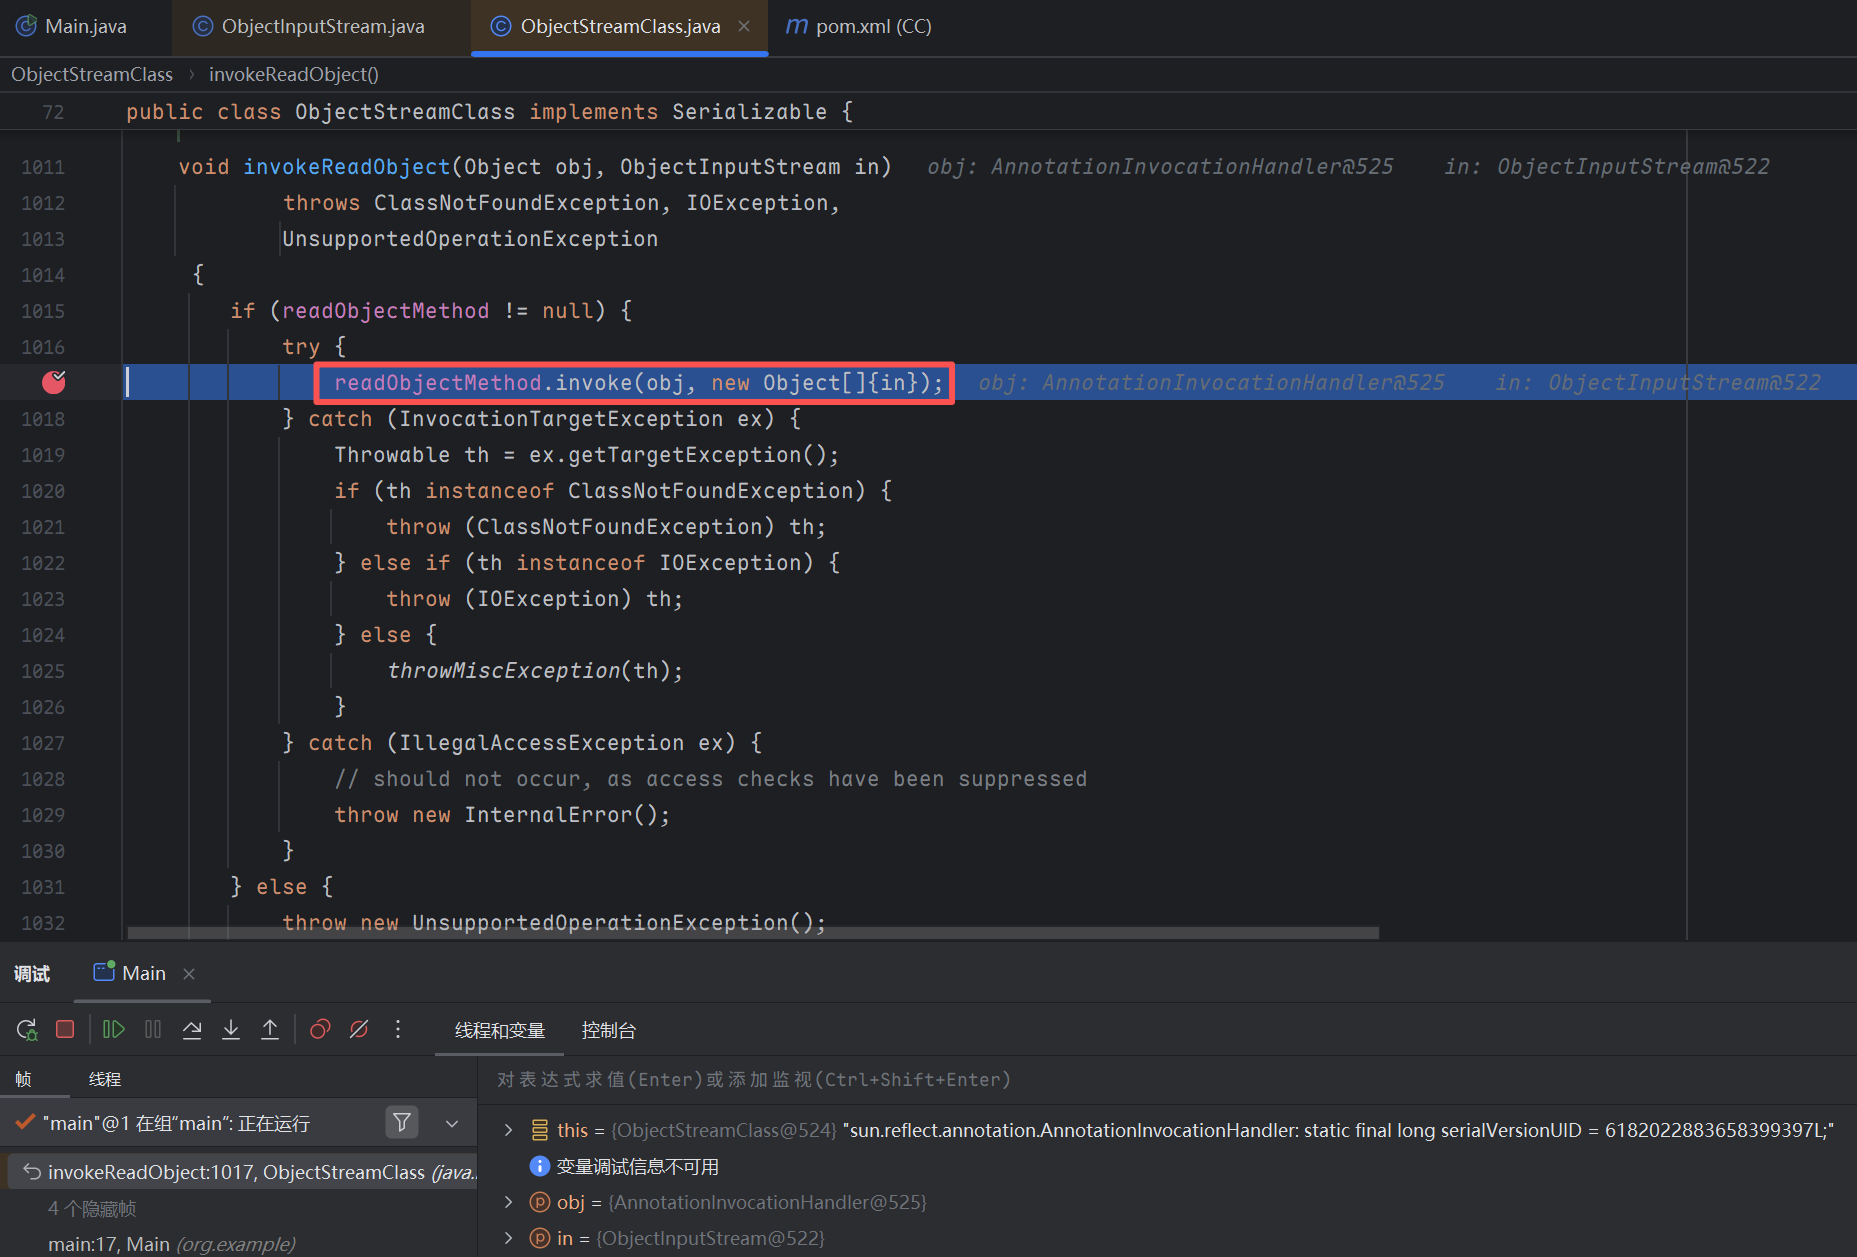Click the editor horizontal scrollbar

750,932
